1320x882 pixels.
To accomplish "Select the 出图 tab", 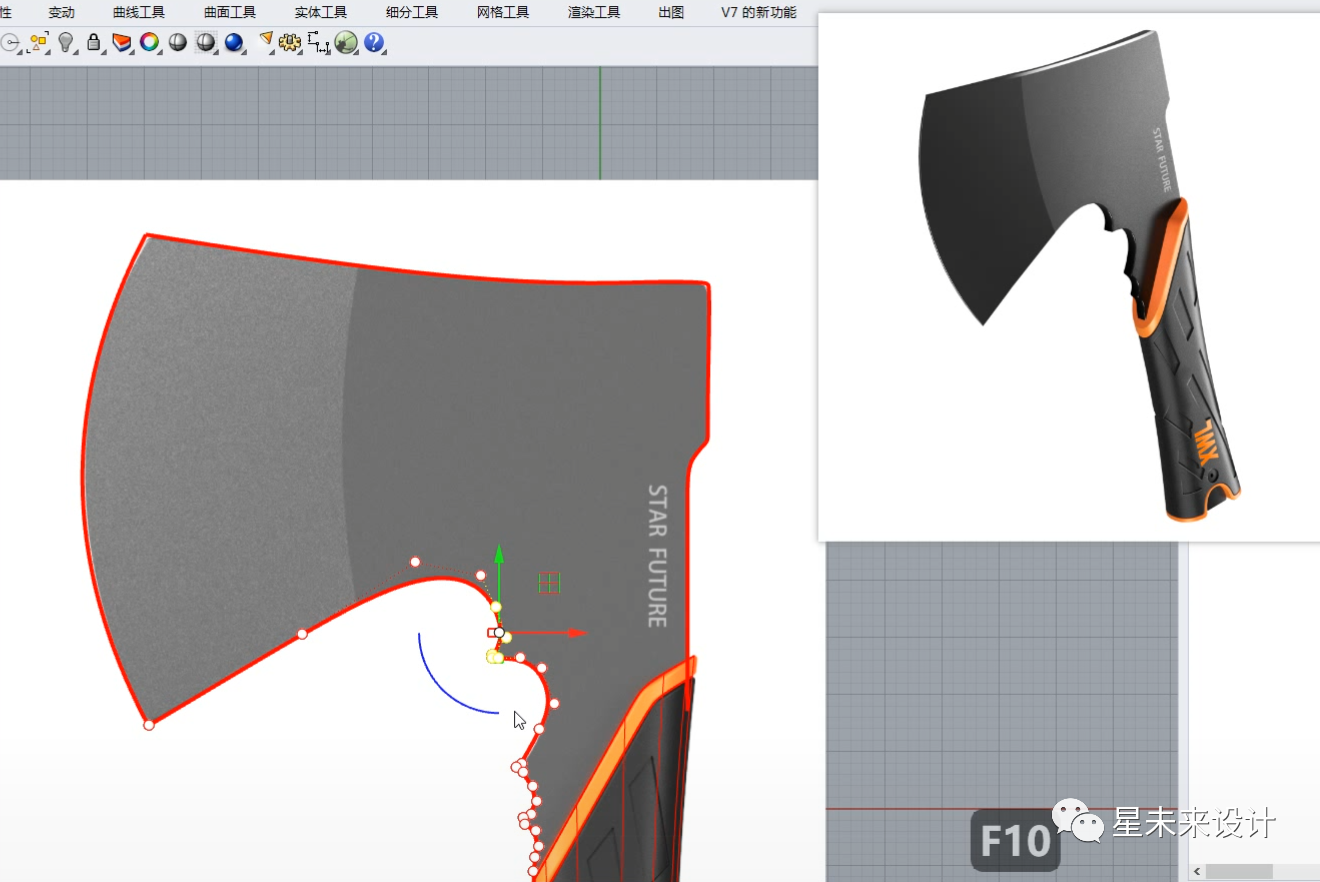I will [x=671, y=12].
